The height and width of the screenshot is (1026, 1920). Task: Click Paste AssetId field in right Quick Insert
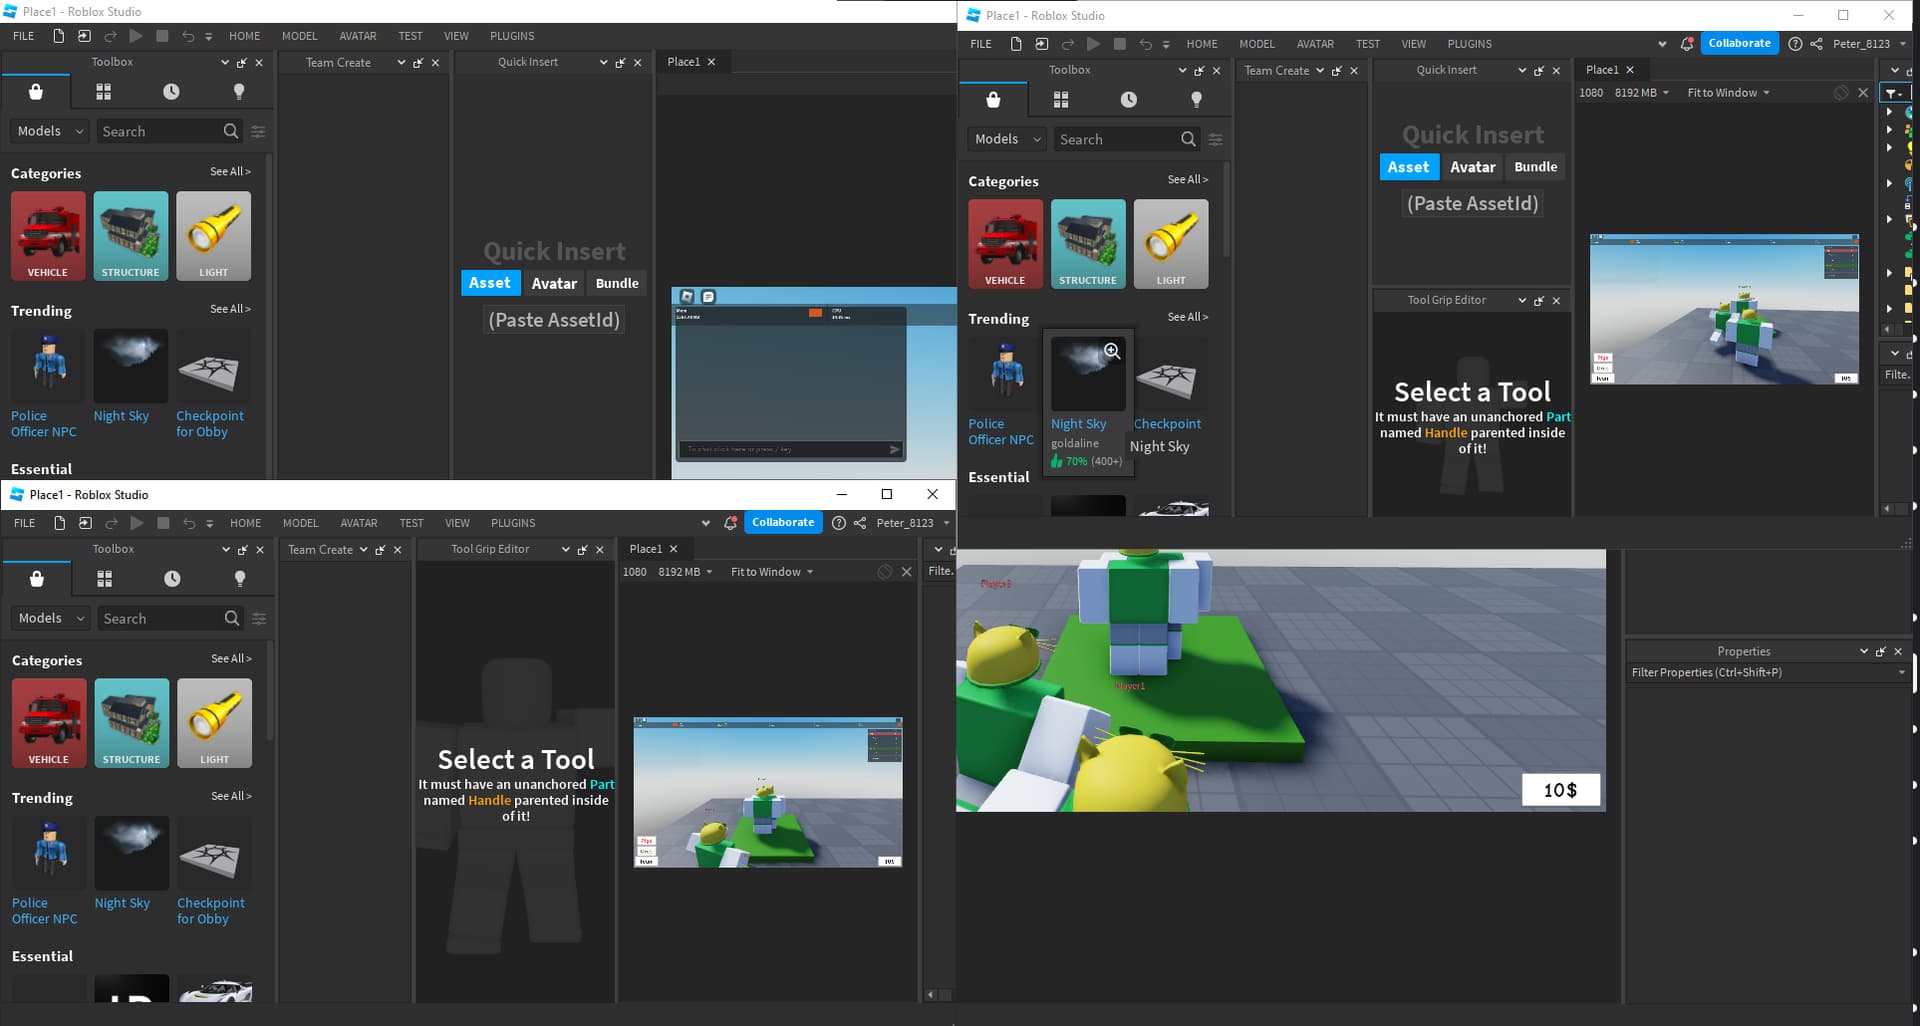pyautogui.click(x=1472, y=204)
